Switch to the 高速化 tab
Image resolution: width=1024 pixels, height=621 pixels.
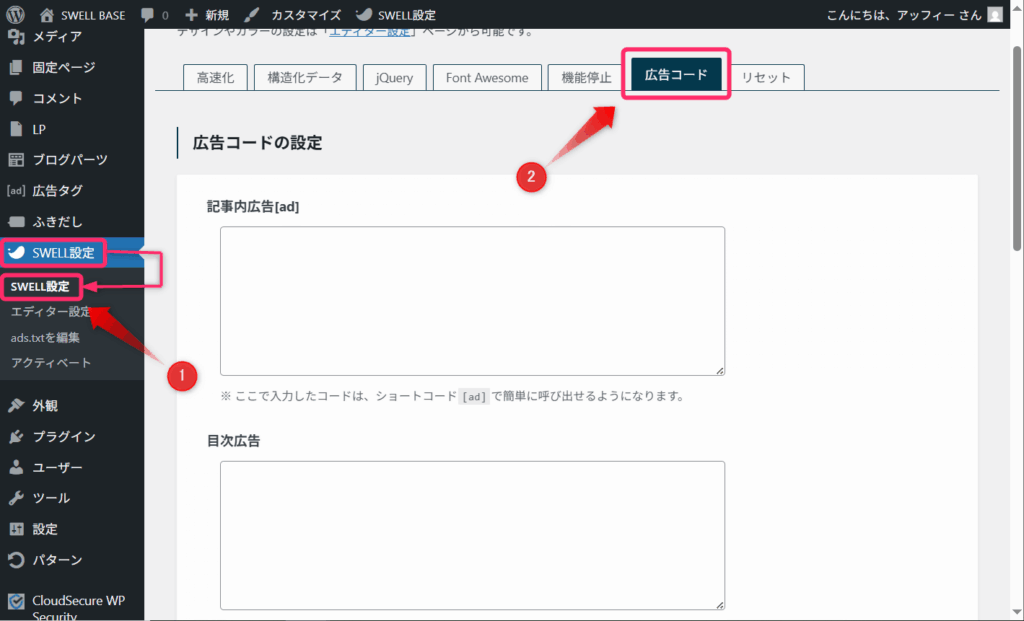[216, 77]
